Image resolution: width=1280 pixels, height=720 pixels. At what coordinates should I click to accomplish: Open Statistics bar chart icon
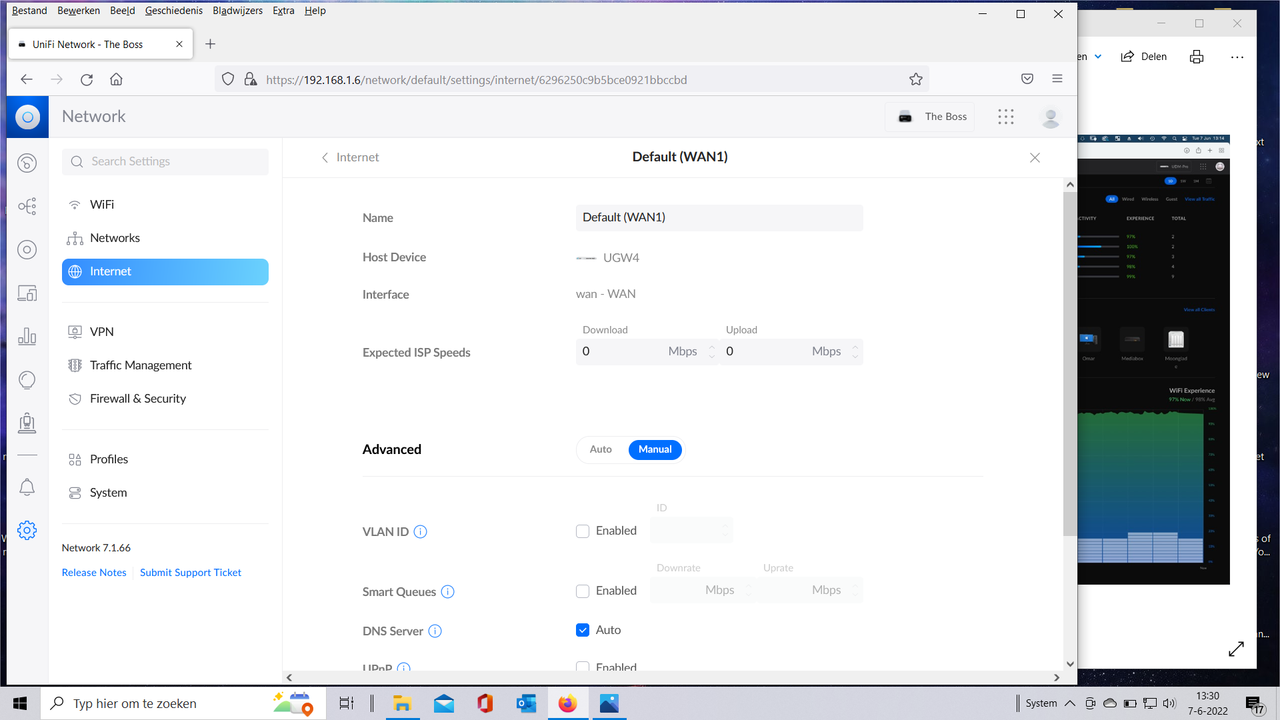[27, 336]
